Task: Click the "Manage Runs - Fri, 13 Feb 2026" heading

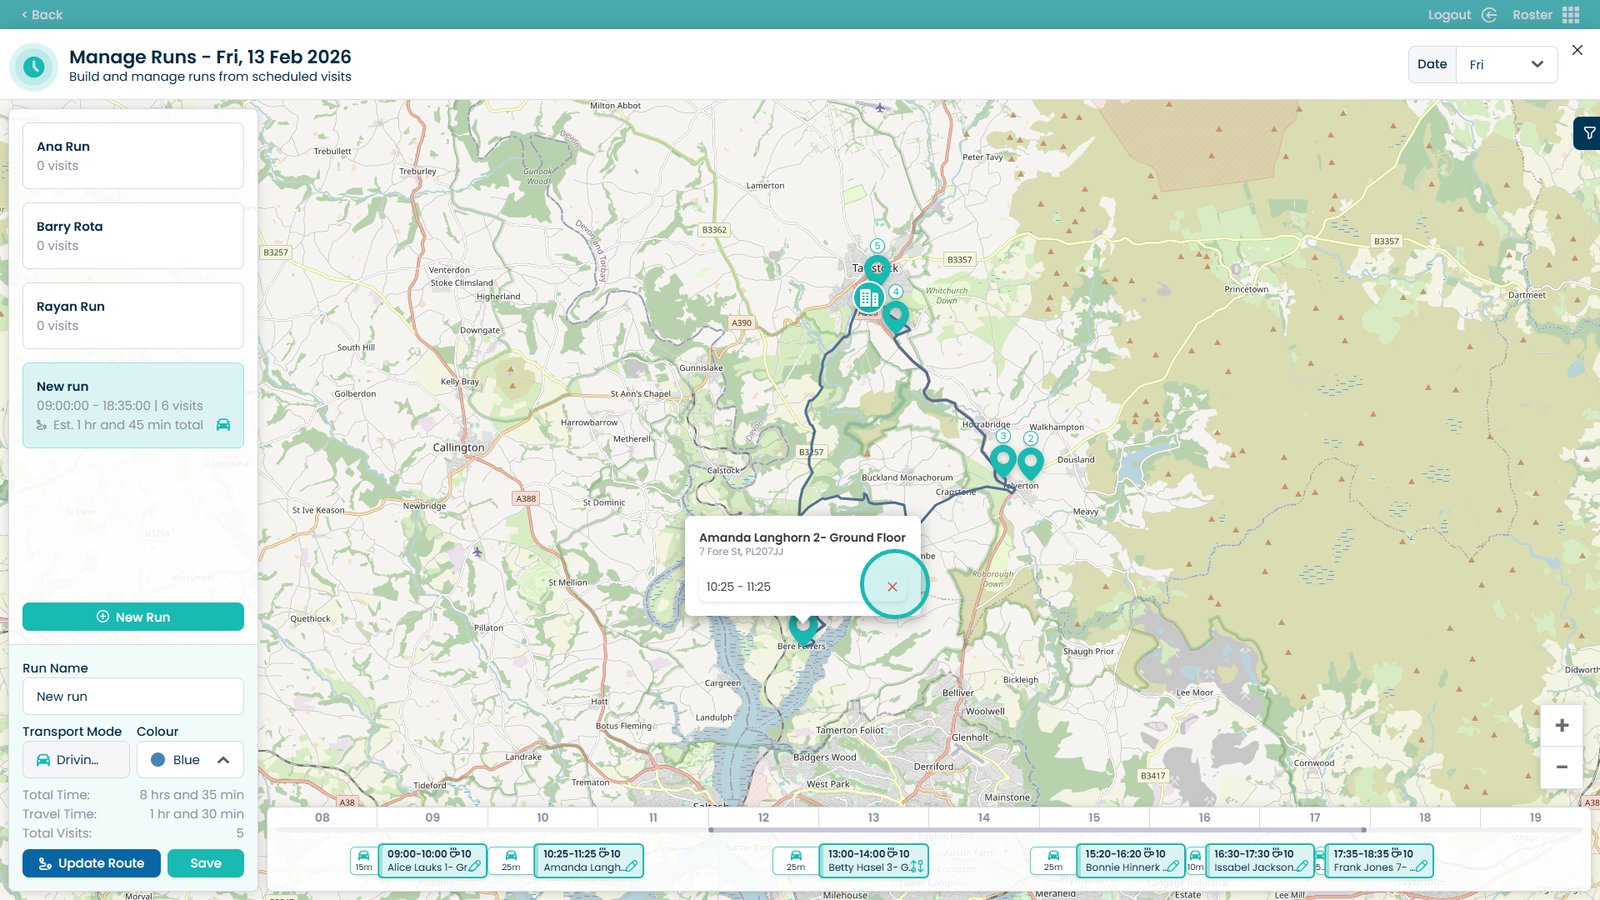Action: [x=210, y=57]
